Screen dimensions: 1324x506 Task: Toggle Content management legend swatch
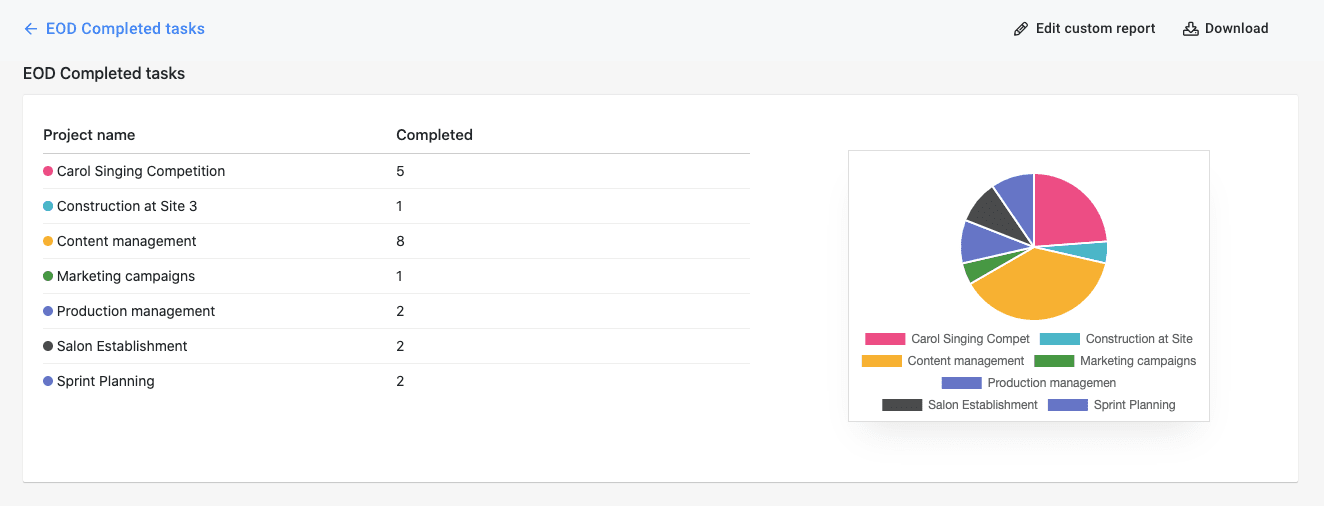[881, 361]
